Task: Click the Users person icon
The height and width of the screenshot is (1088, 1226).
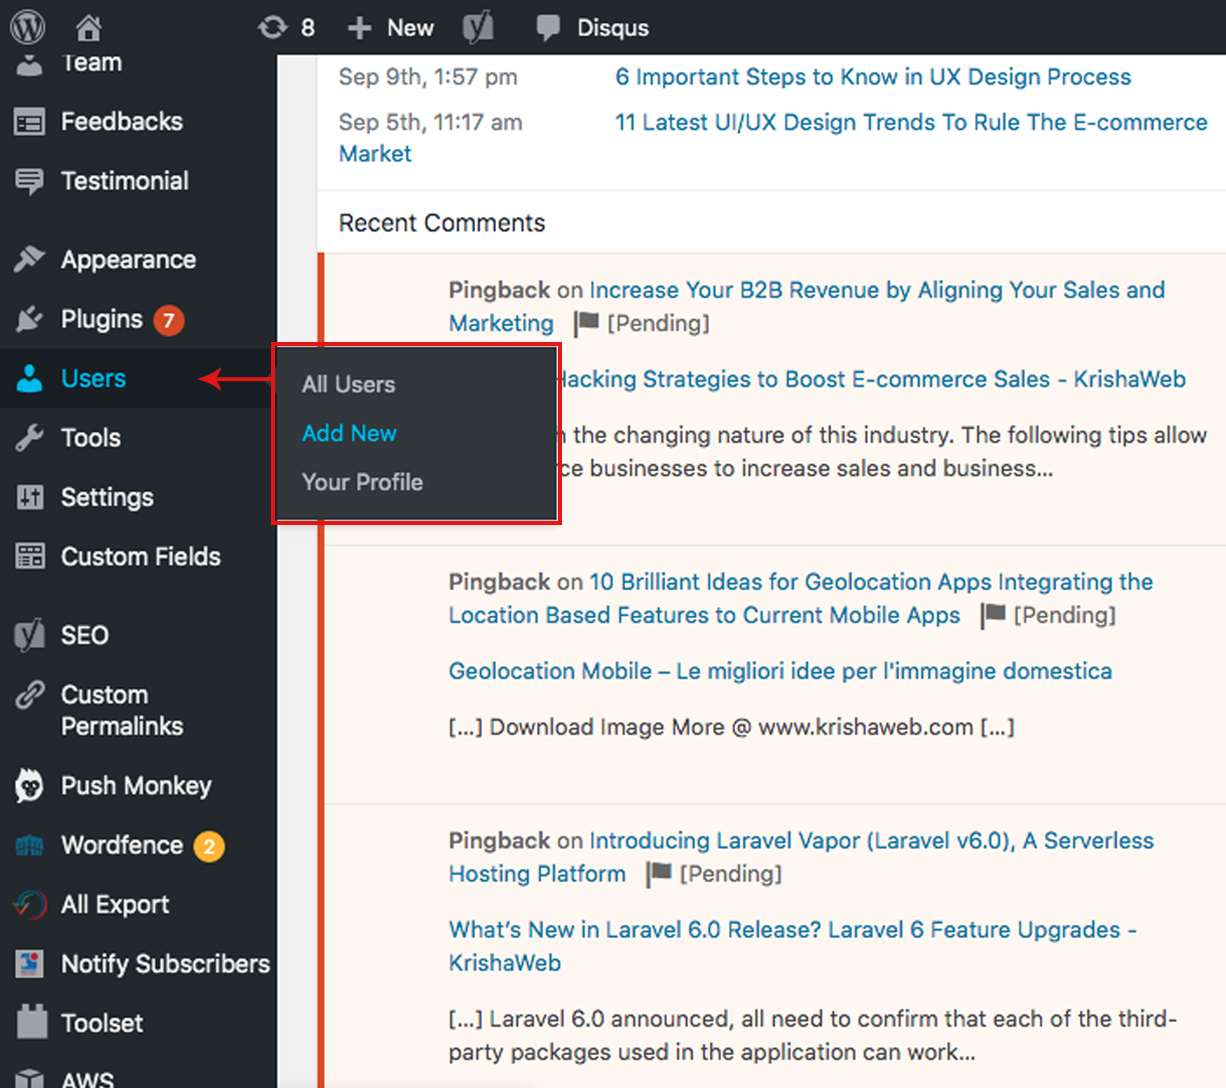Action: (x=30, y=378)
